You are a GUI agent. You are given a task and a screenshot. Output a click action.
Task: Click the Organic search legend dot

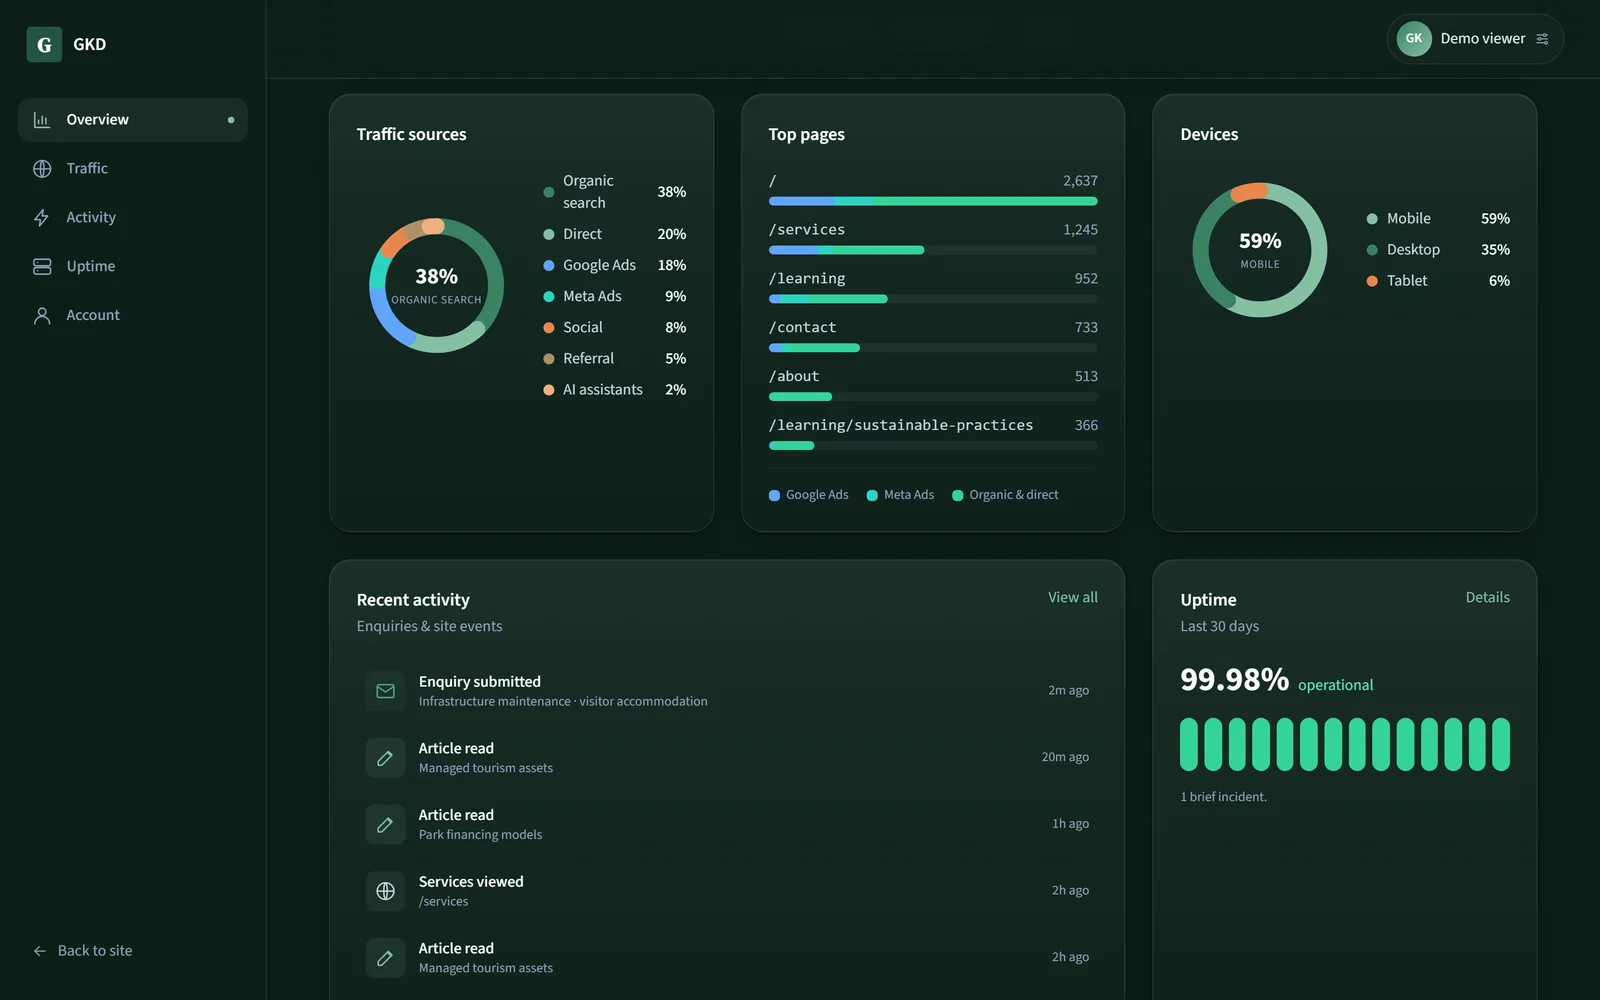(x=549, y=192)
